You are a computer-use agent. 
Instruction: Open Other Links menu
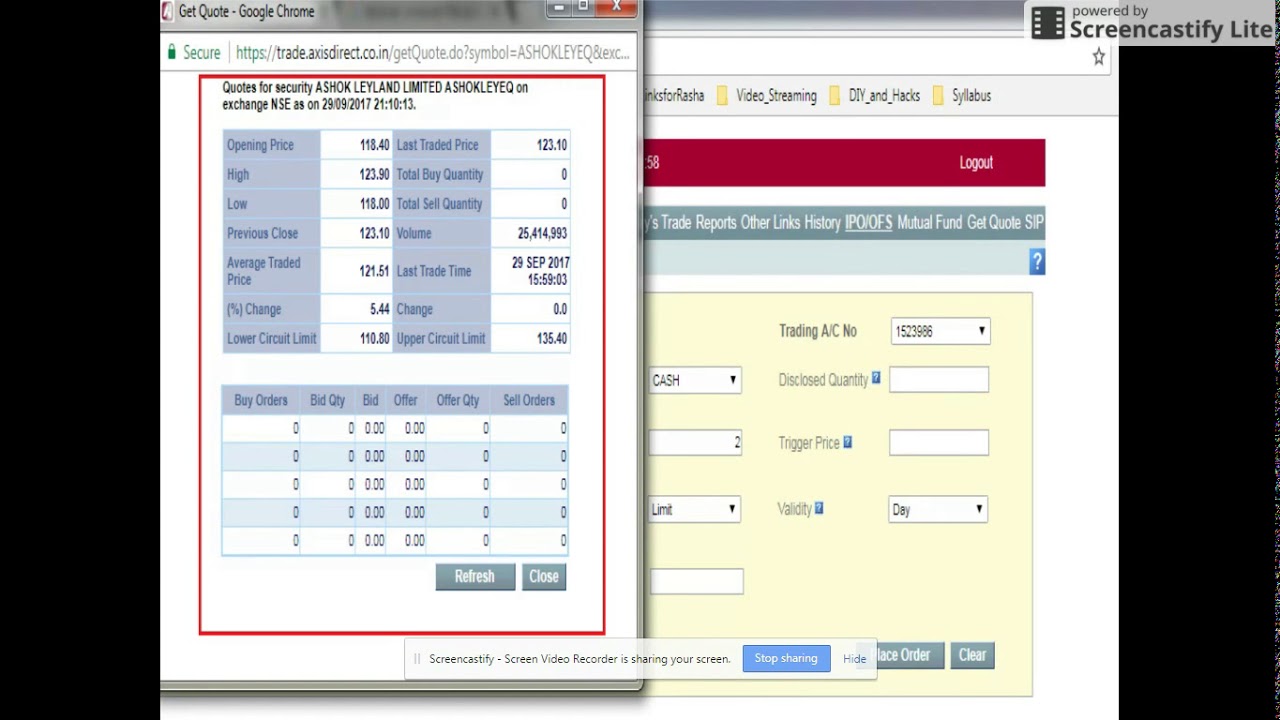(x=770, y=223)
